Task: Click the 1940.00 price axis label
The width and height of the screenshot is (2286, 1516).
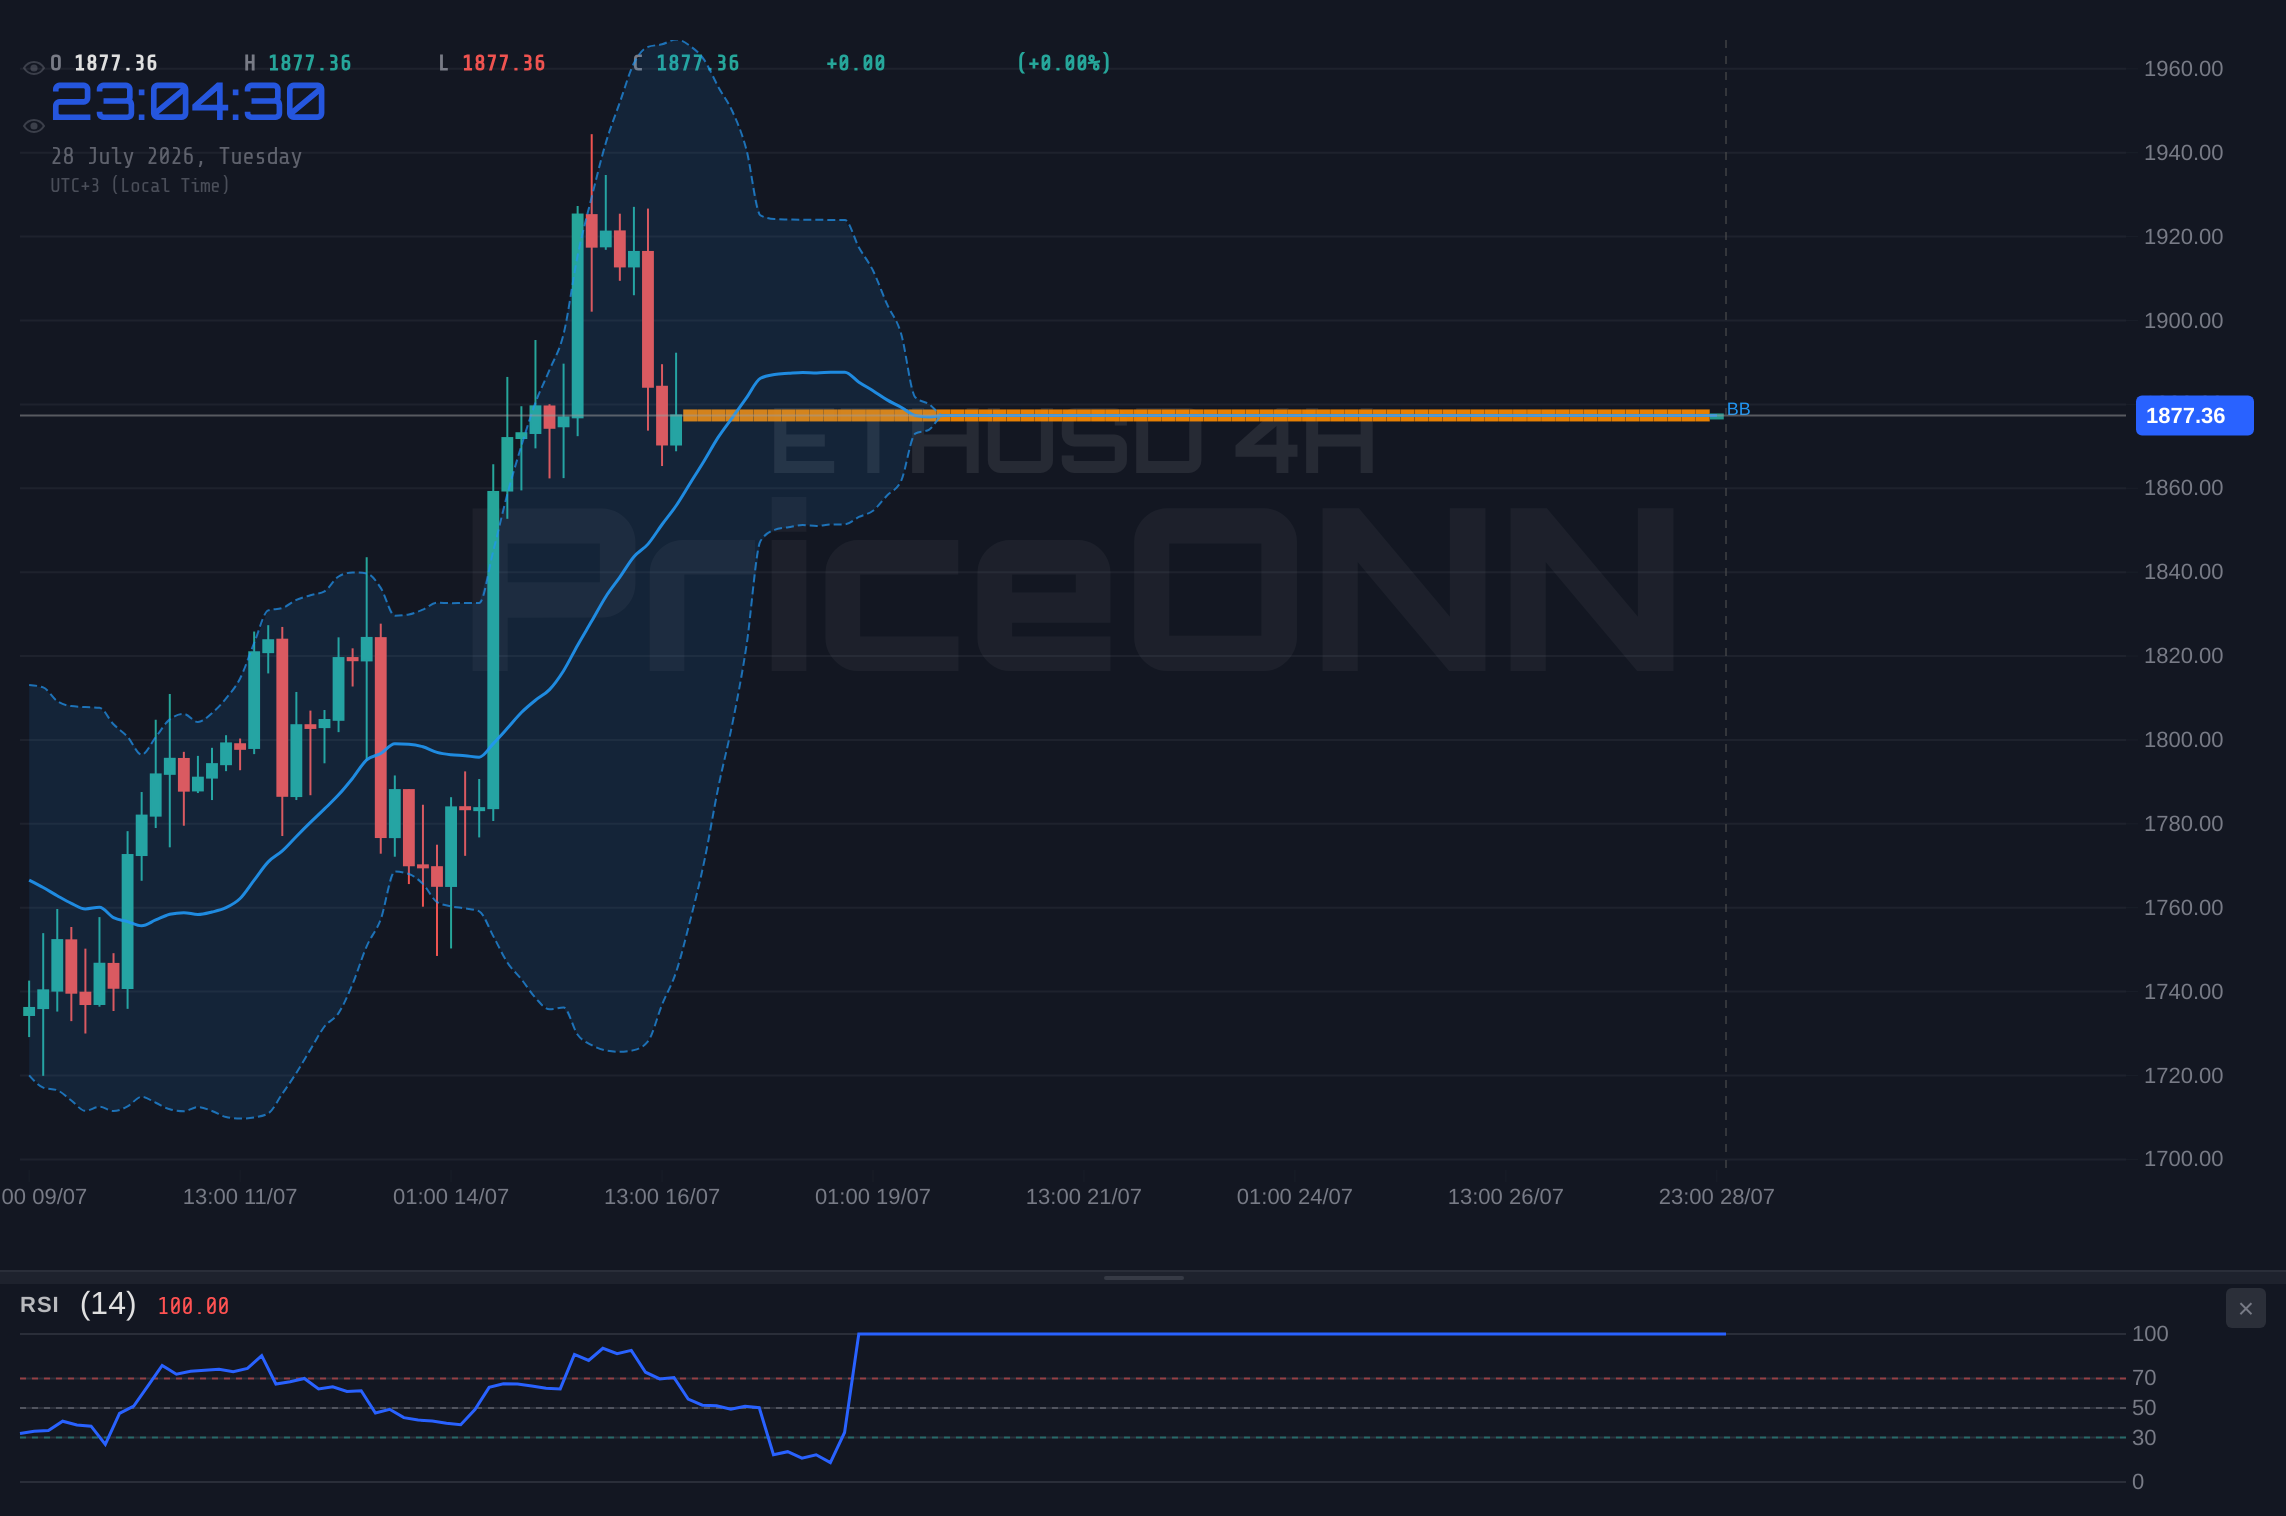Action: (x=2183, y=153)
